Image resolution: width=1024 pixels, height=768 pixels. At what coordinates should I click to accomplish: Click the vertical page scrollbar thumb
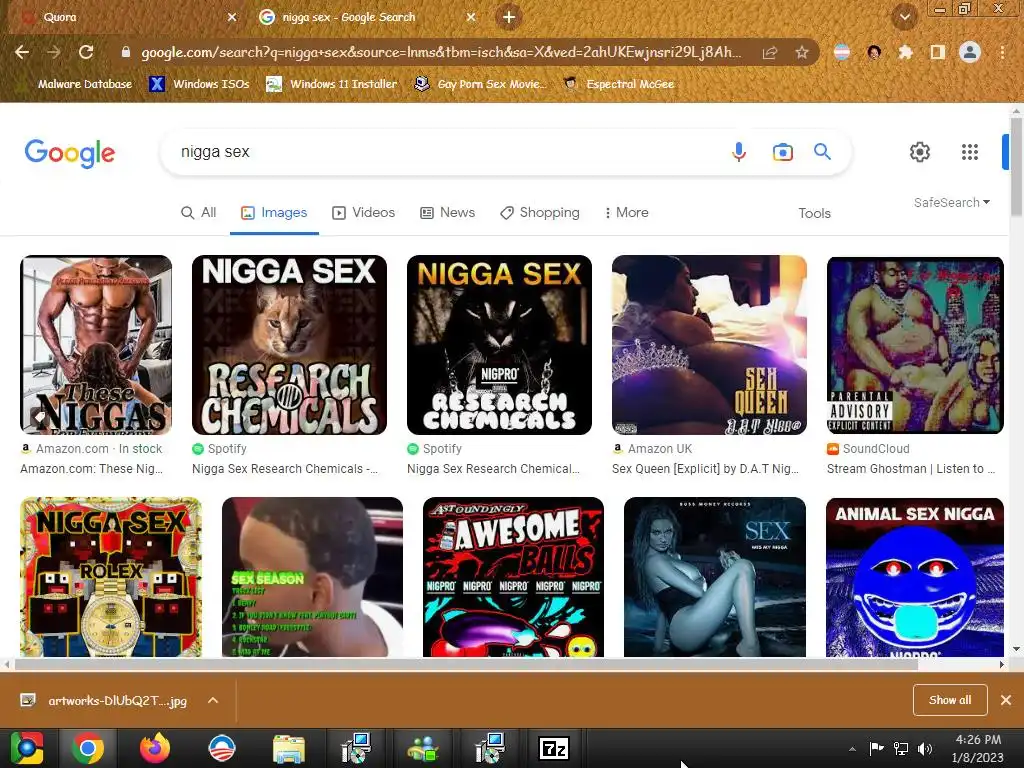tap(1016, 166)
